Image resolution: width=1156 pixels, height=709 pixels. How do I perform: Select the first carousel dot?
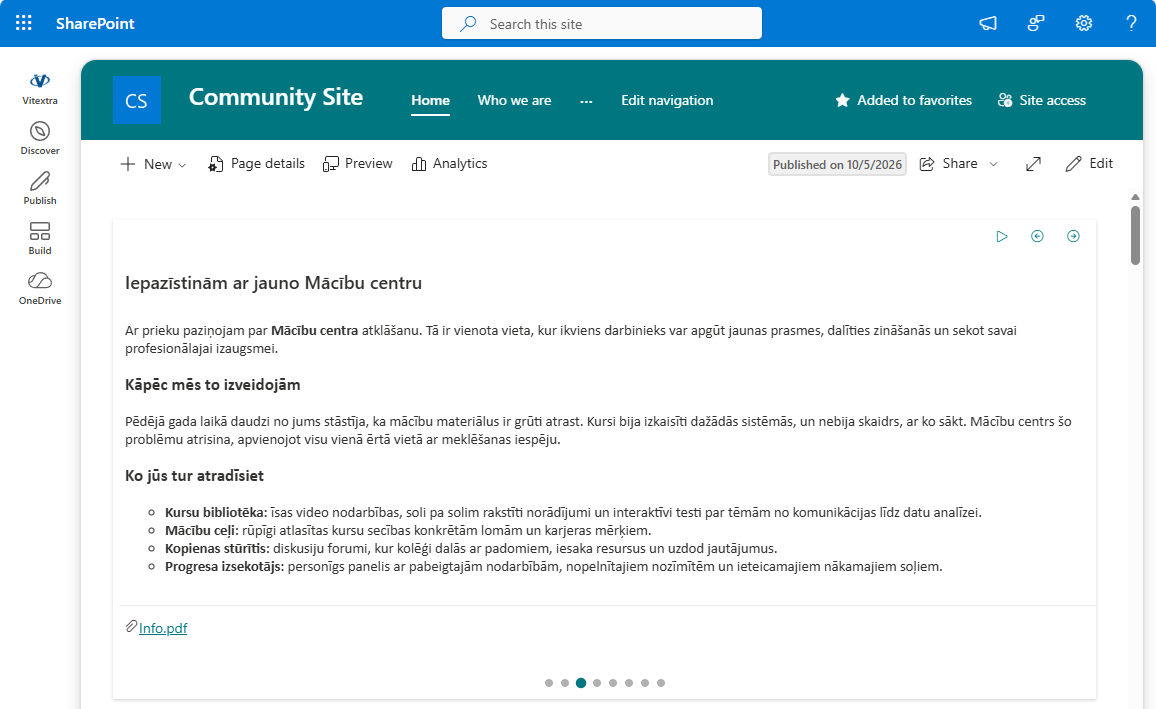point(549,683)
